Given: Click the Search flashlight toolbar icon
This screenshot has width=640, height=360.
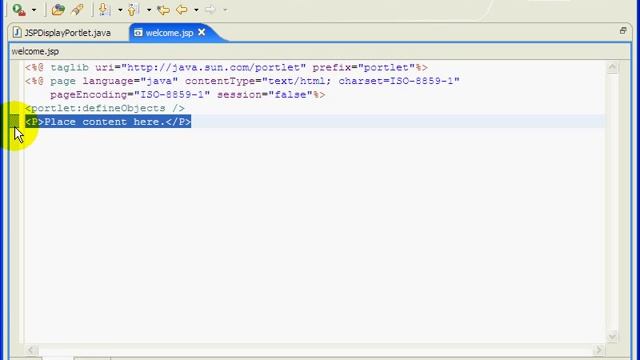Looking at the screenshot, I should click(x=77, y=9).
